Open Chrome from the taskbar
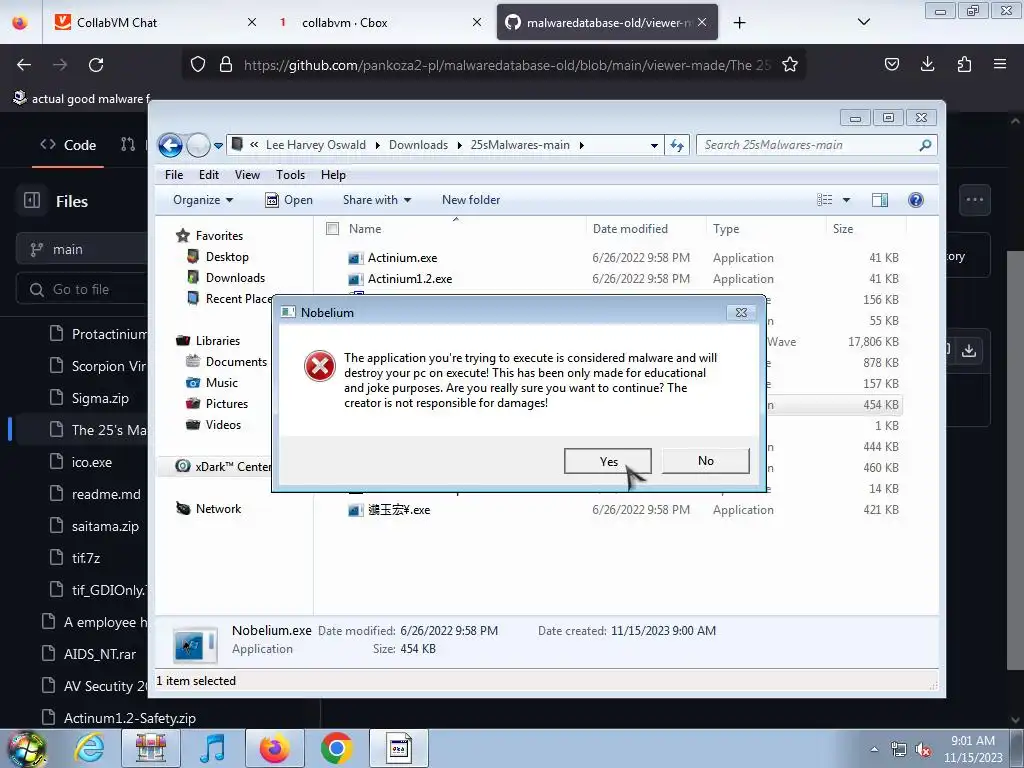Screen dimensions: 1024x768 coord(336,748)
